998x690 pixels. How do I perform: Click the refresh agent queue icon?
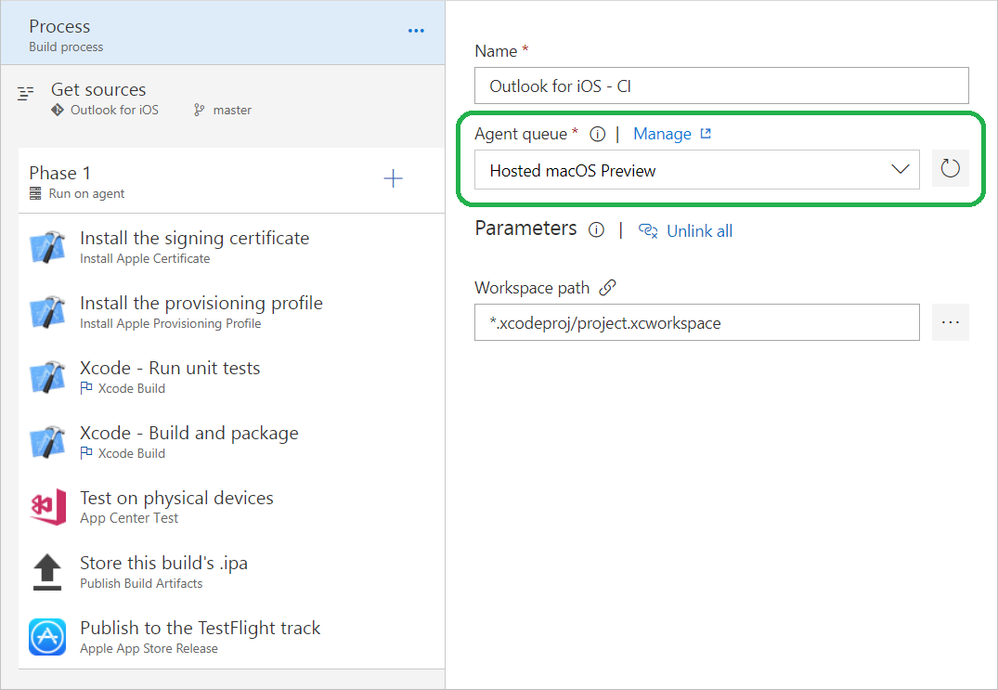tap(950, 169)
